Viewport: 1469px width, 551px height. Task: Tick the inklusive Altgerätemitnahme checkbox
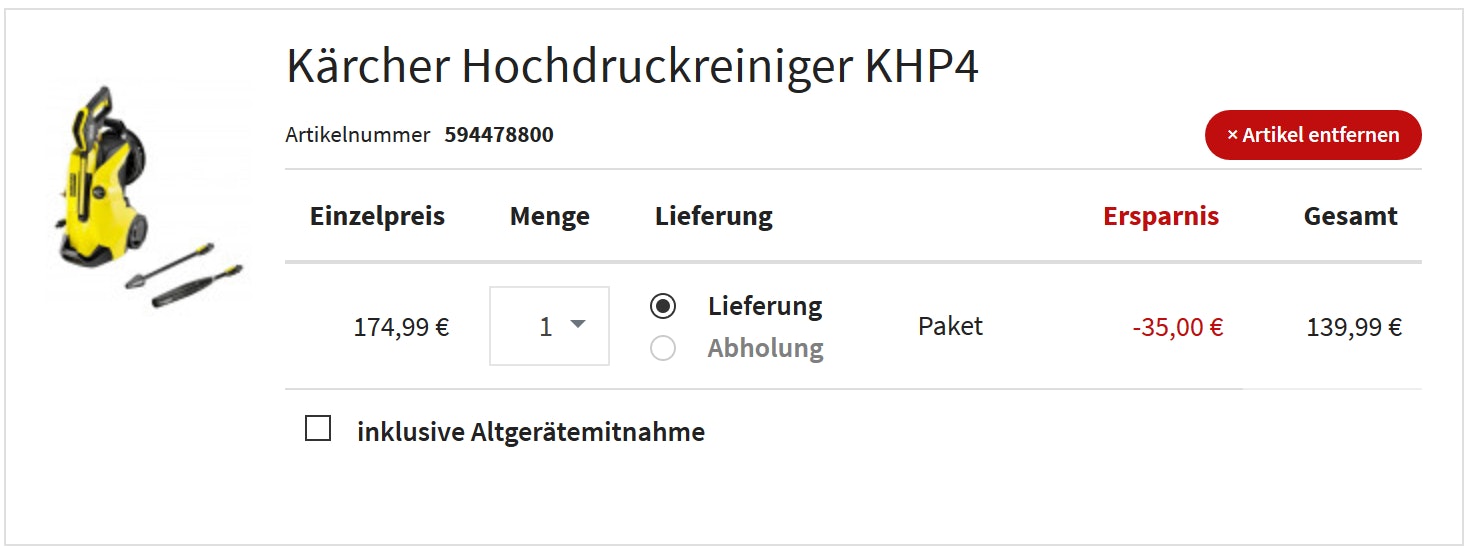tap(318, 430)
